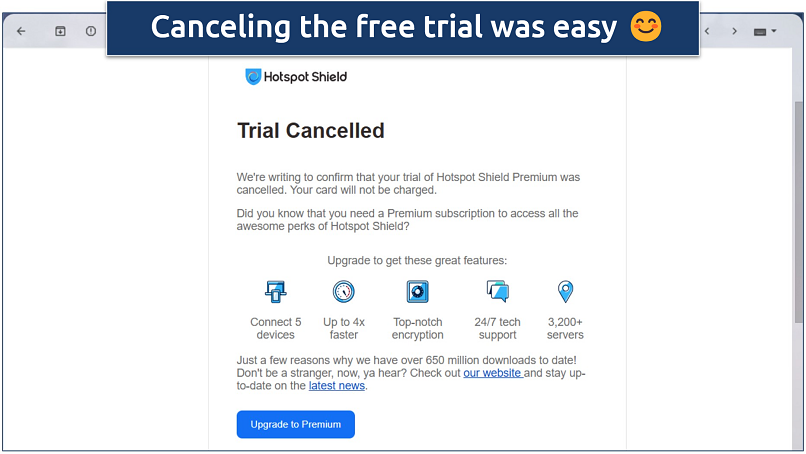Image resolution: width=806 pixels, height=454 pixels.
Task: Click the archive email icon
Action: 60,31
